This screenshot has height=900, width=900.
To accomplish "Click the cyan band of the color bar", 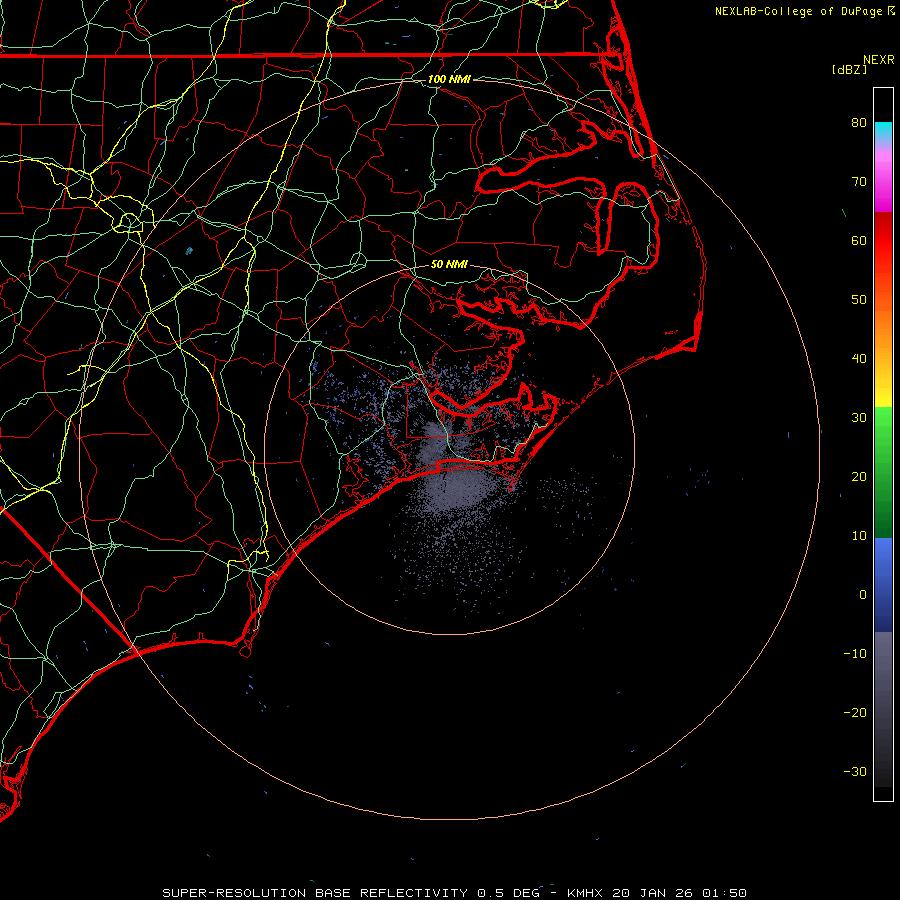I will coord(883,131).
